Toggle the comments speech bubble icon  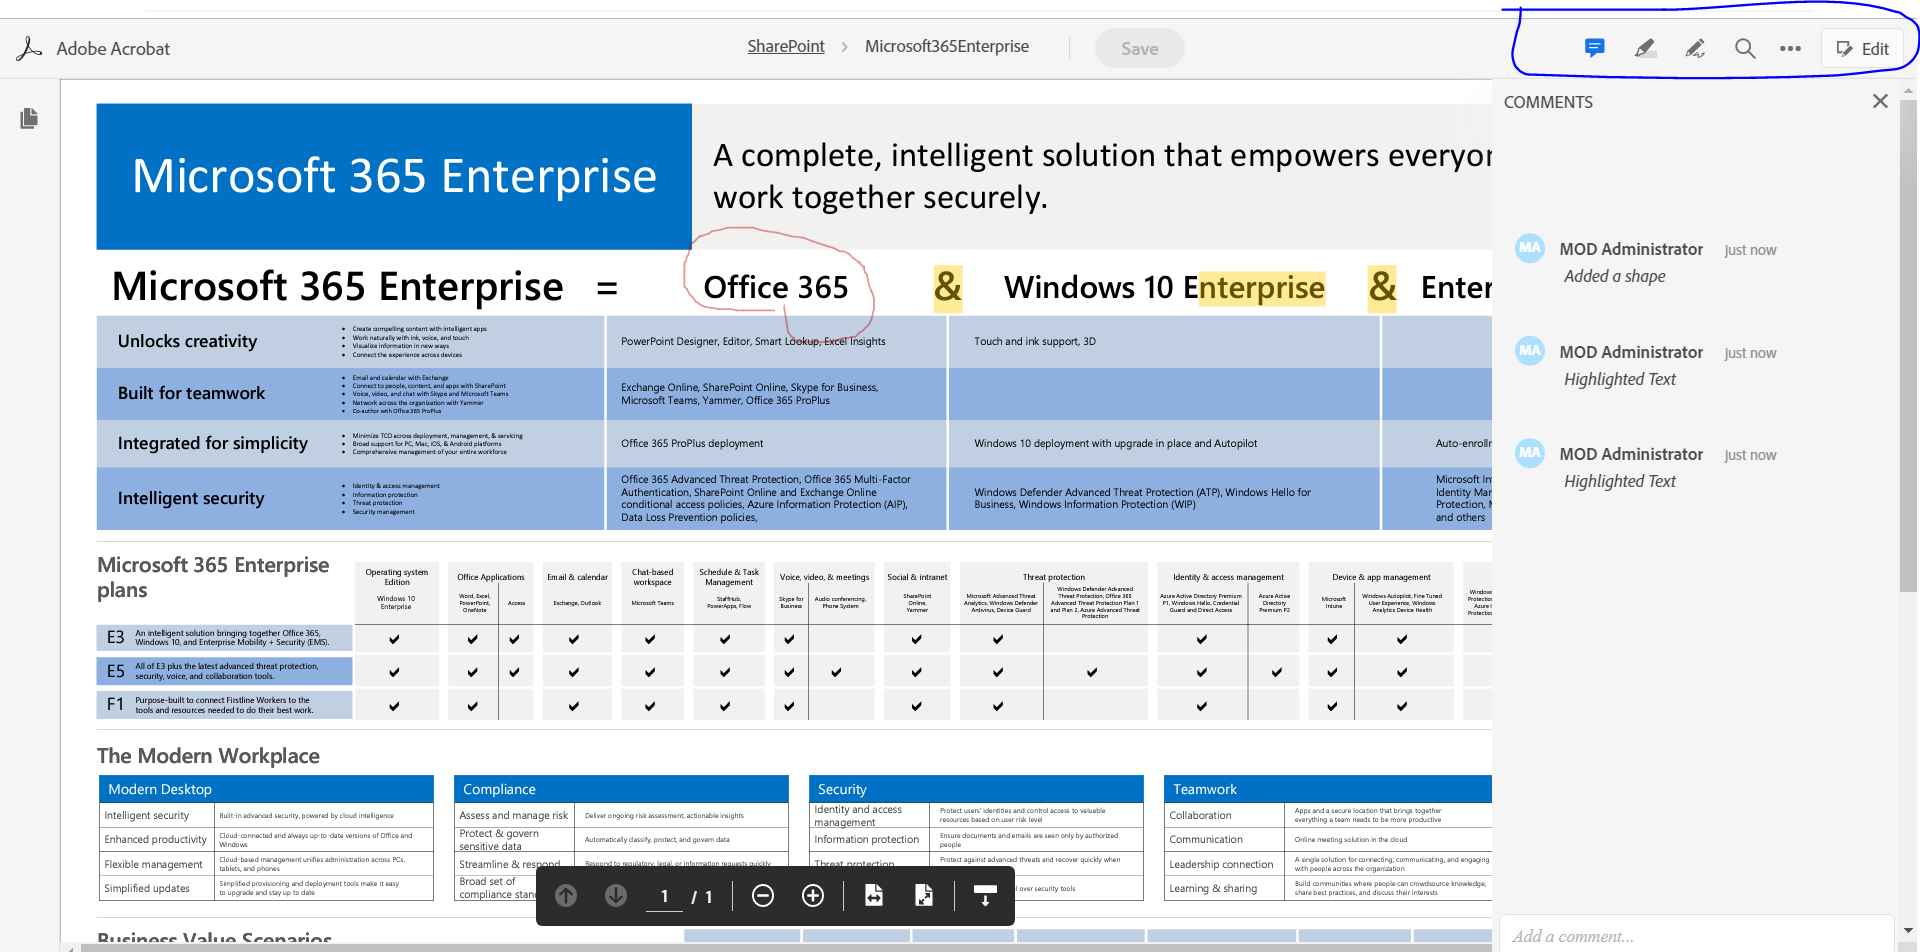pos(1594,48)
